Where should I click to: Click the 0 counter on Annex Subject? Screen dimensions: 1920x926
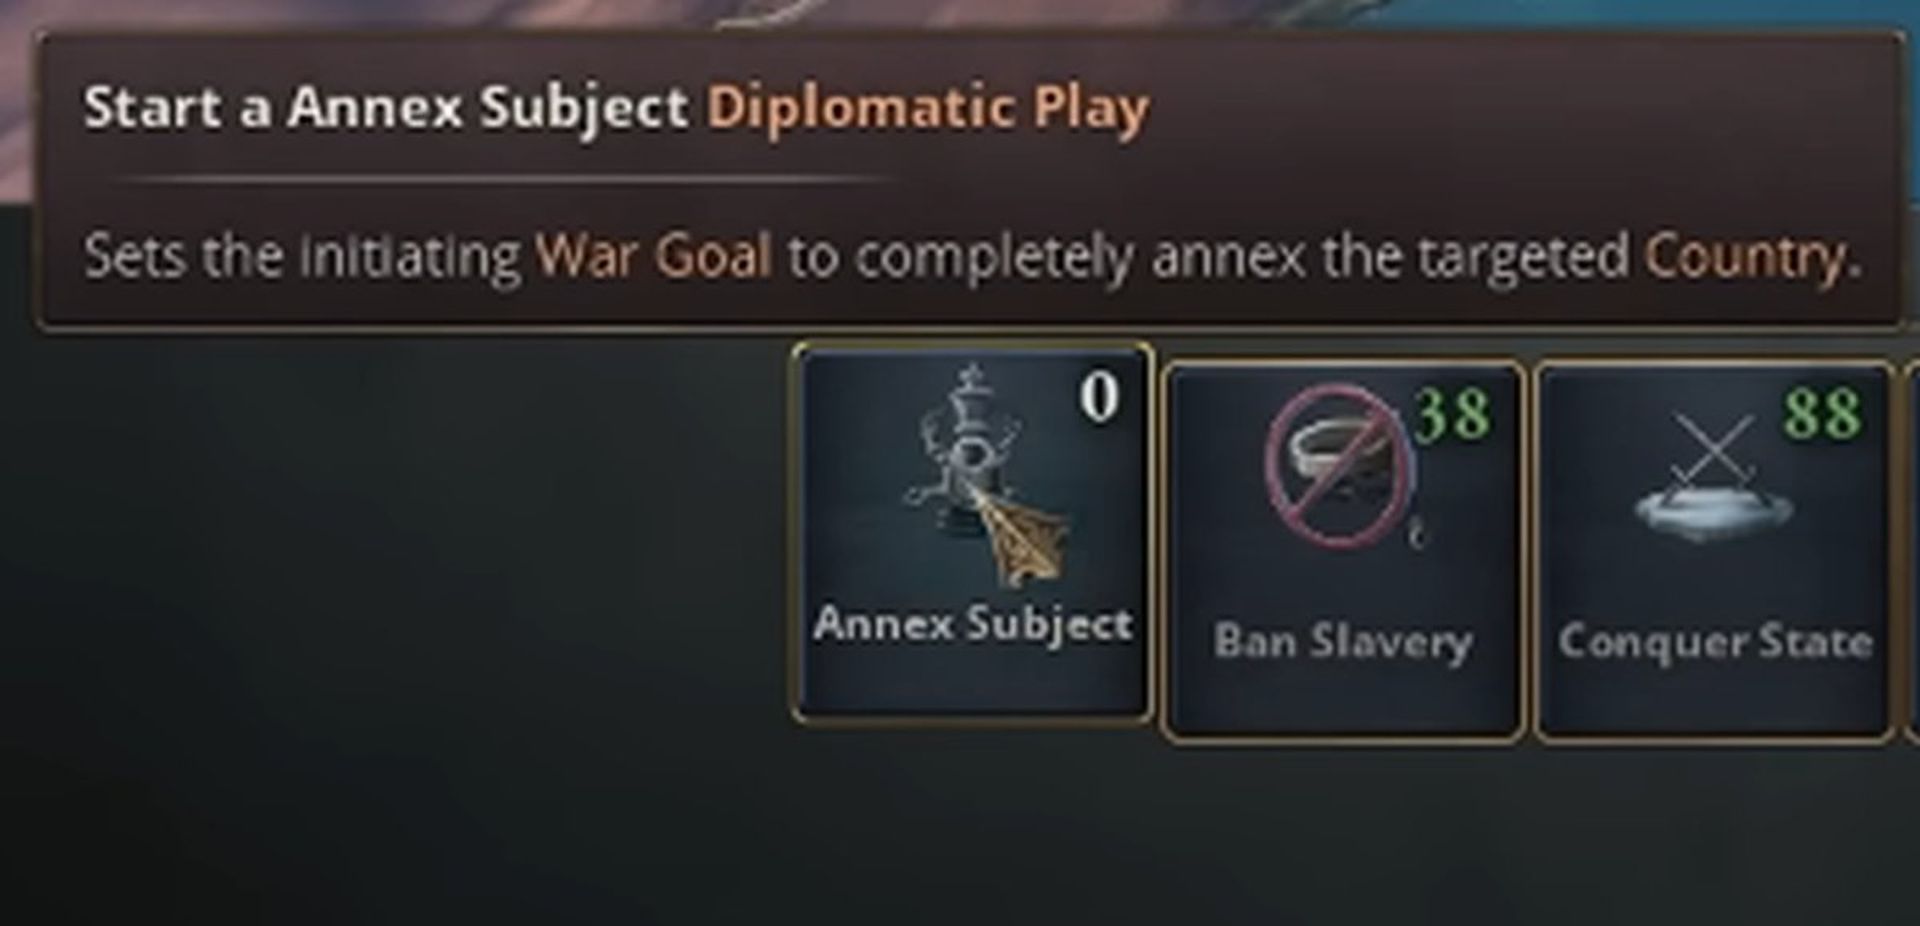(x=1099, y=397)
